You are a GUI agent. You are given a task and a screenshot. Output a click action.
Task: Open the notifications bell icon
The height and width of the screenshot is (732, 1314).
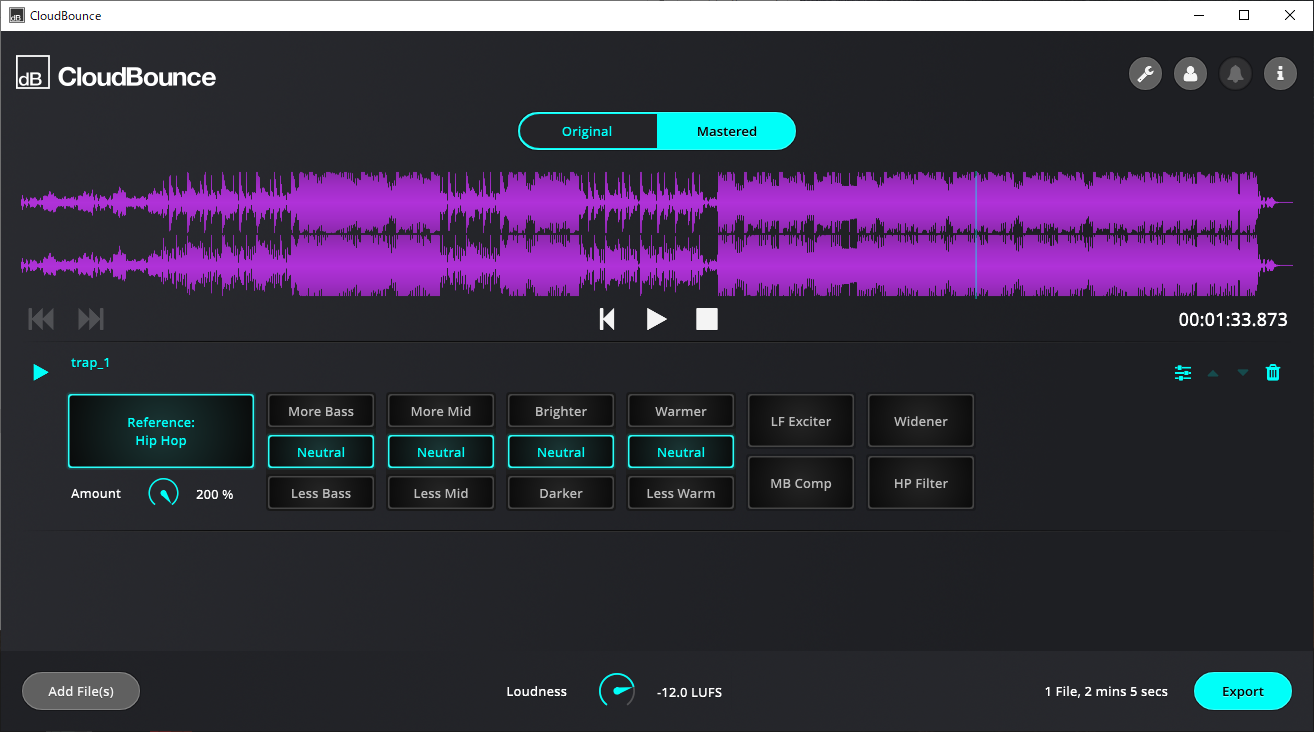point(1235,74)
